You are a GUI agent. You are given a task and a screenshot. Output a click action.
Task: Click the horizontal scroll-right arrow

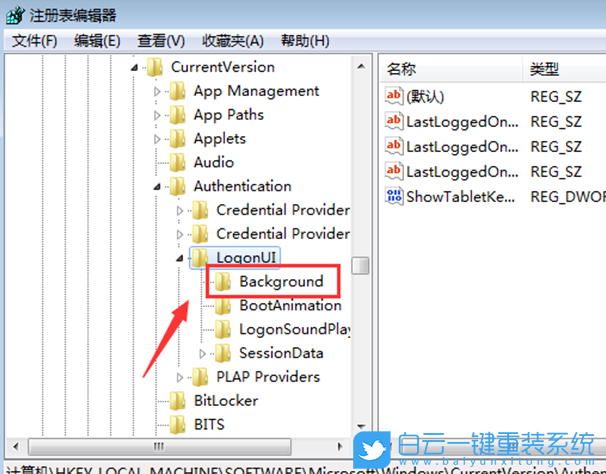340,447
